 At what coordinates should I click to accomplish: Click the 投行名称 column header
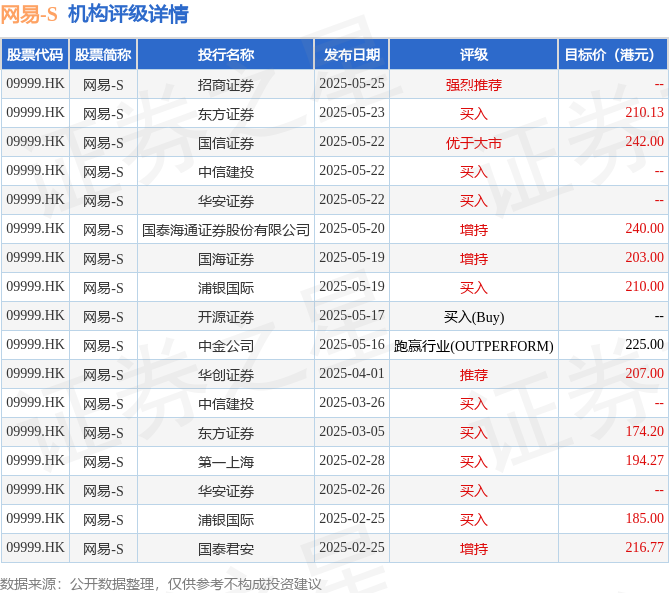pyautogui.click(x=226, y=55)
